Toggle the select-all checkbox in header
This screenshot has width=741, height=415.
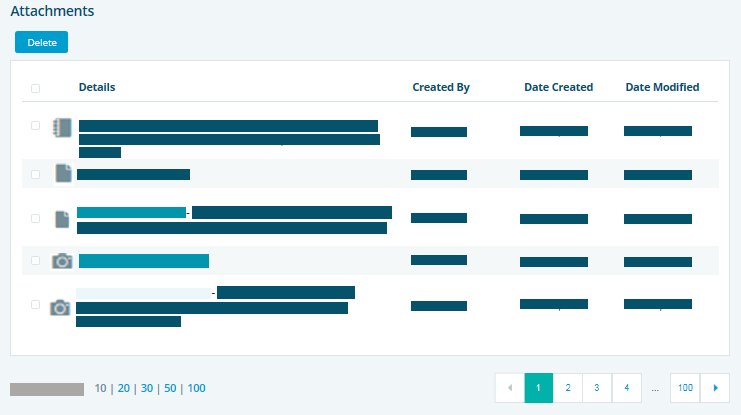tap(35, 88)
